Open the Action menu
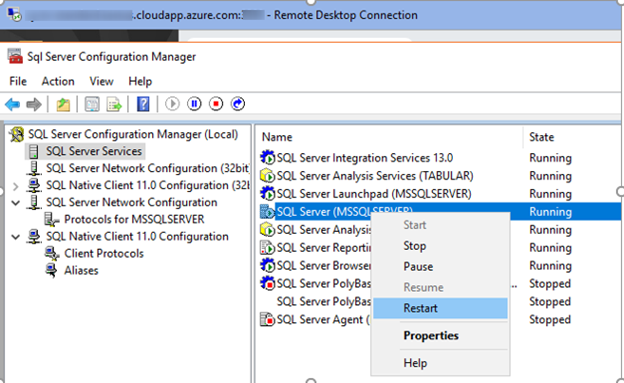Viewport: 624px width, 383px height. click(58, 81)
